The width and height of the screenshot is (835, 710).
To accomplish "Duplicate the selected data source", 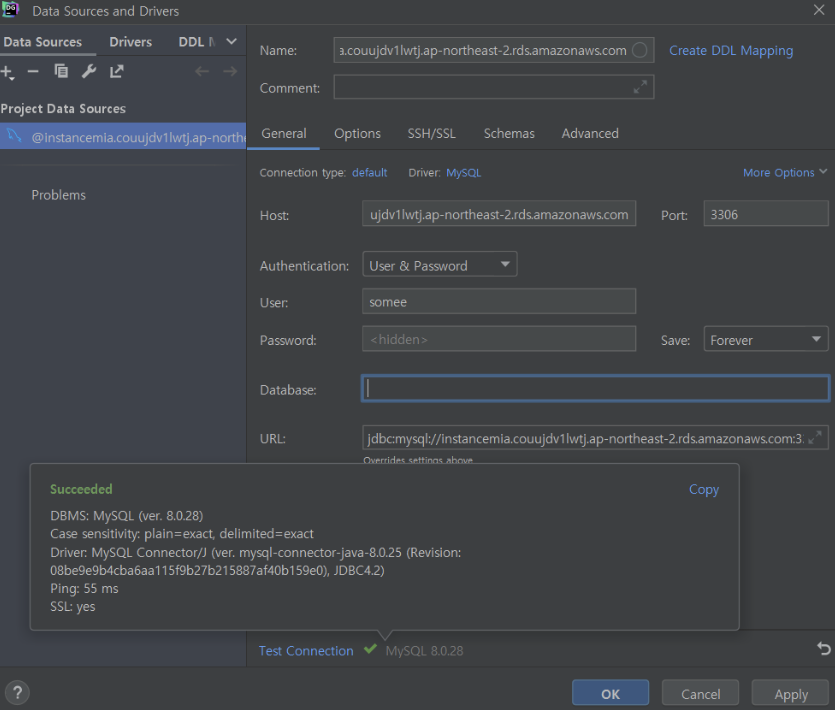I will click(61, 71).
